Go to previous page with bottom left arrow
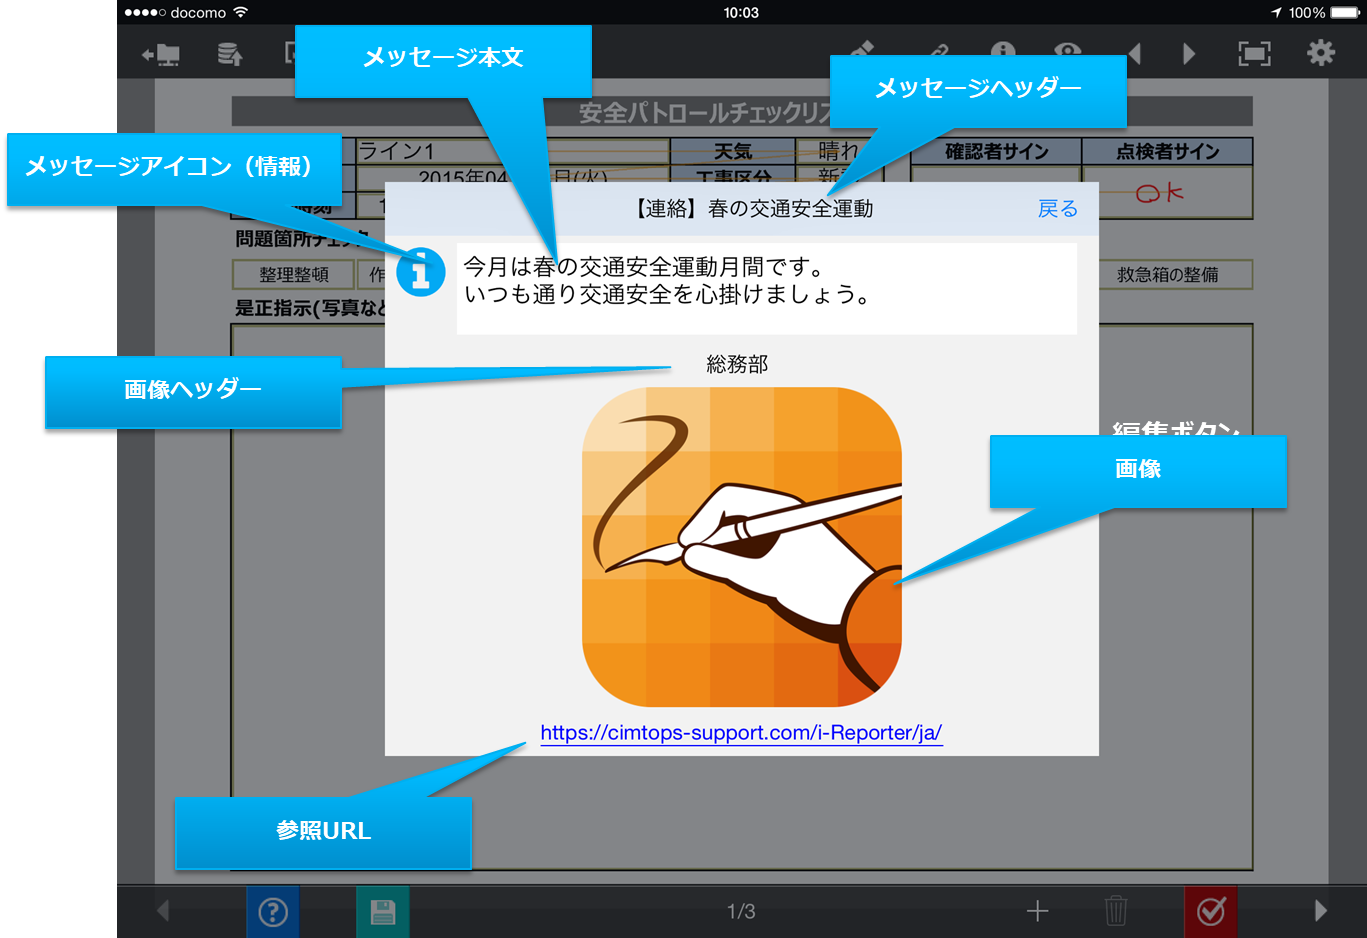 (163, 911)
